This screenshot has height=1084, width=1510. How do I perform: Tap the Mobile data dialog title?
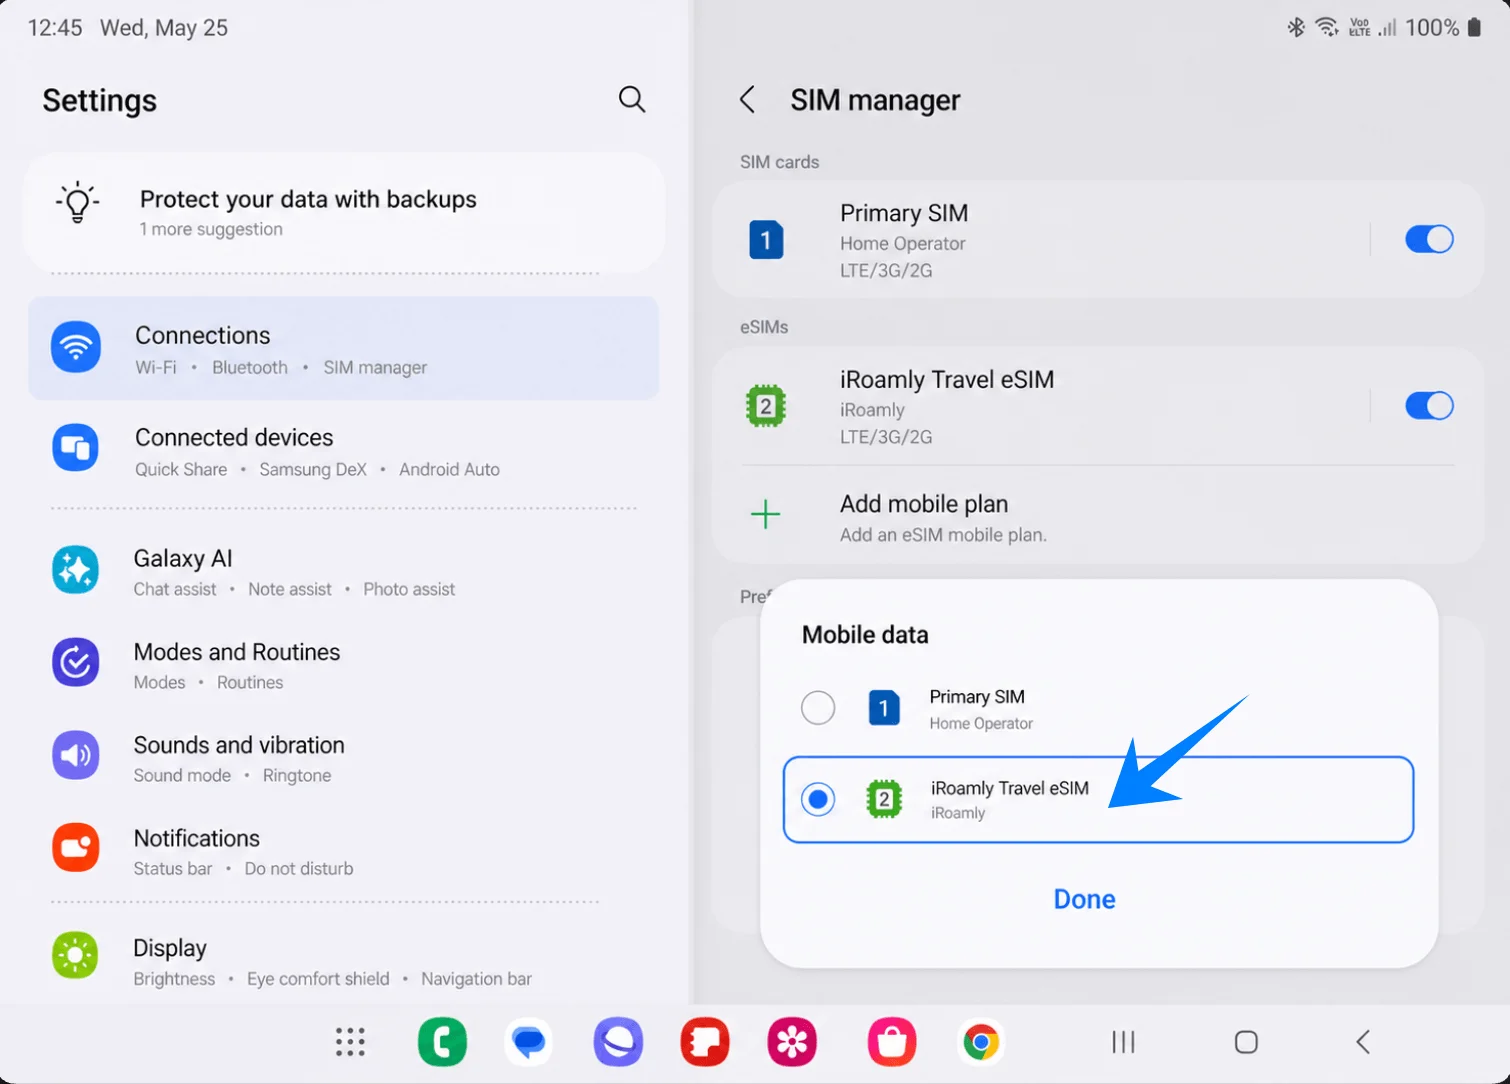pos(865,635)
